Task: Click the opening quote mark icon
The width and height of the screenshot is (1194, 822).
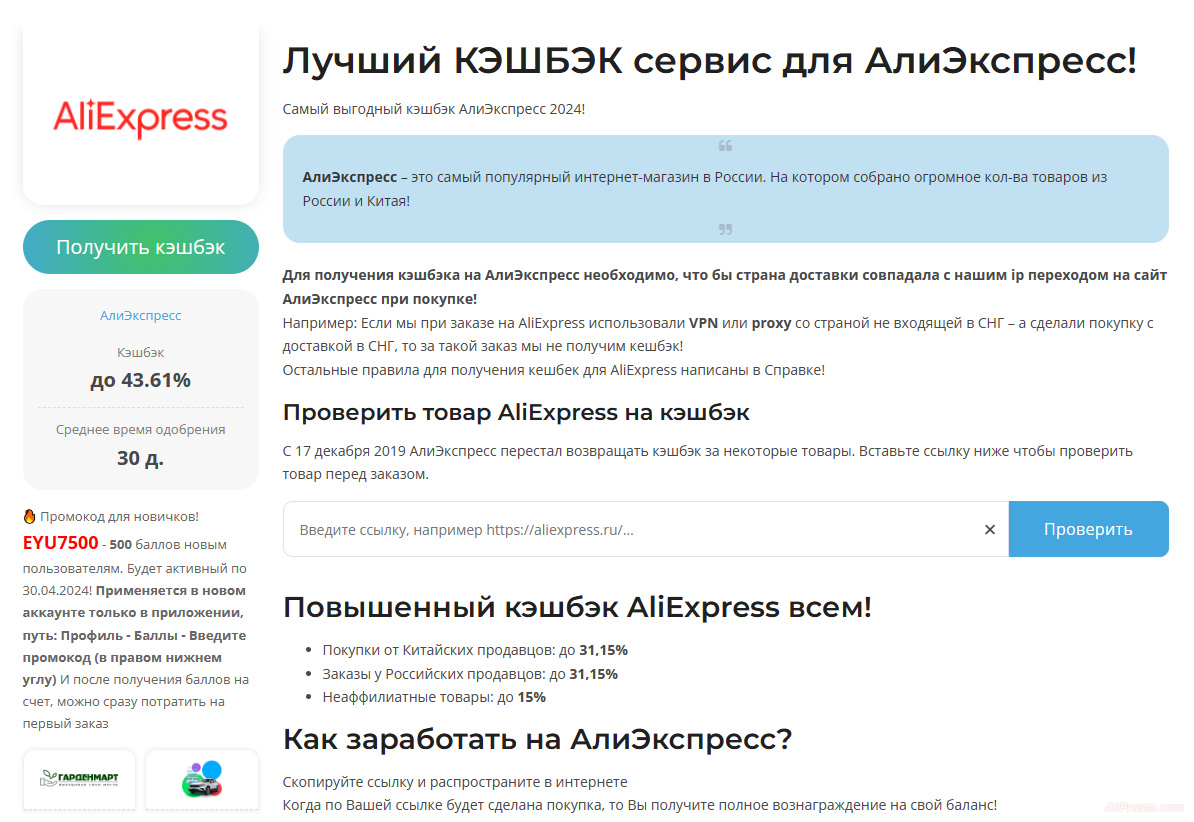Action: (725, 146)
